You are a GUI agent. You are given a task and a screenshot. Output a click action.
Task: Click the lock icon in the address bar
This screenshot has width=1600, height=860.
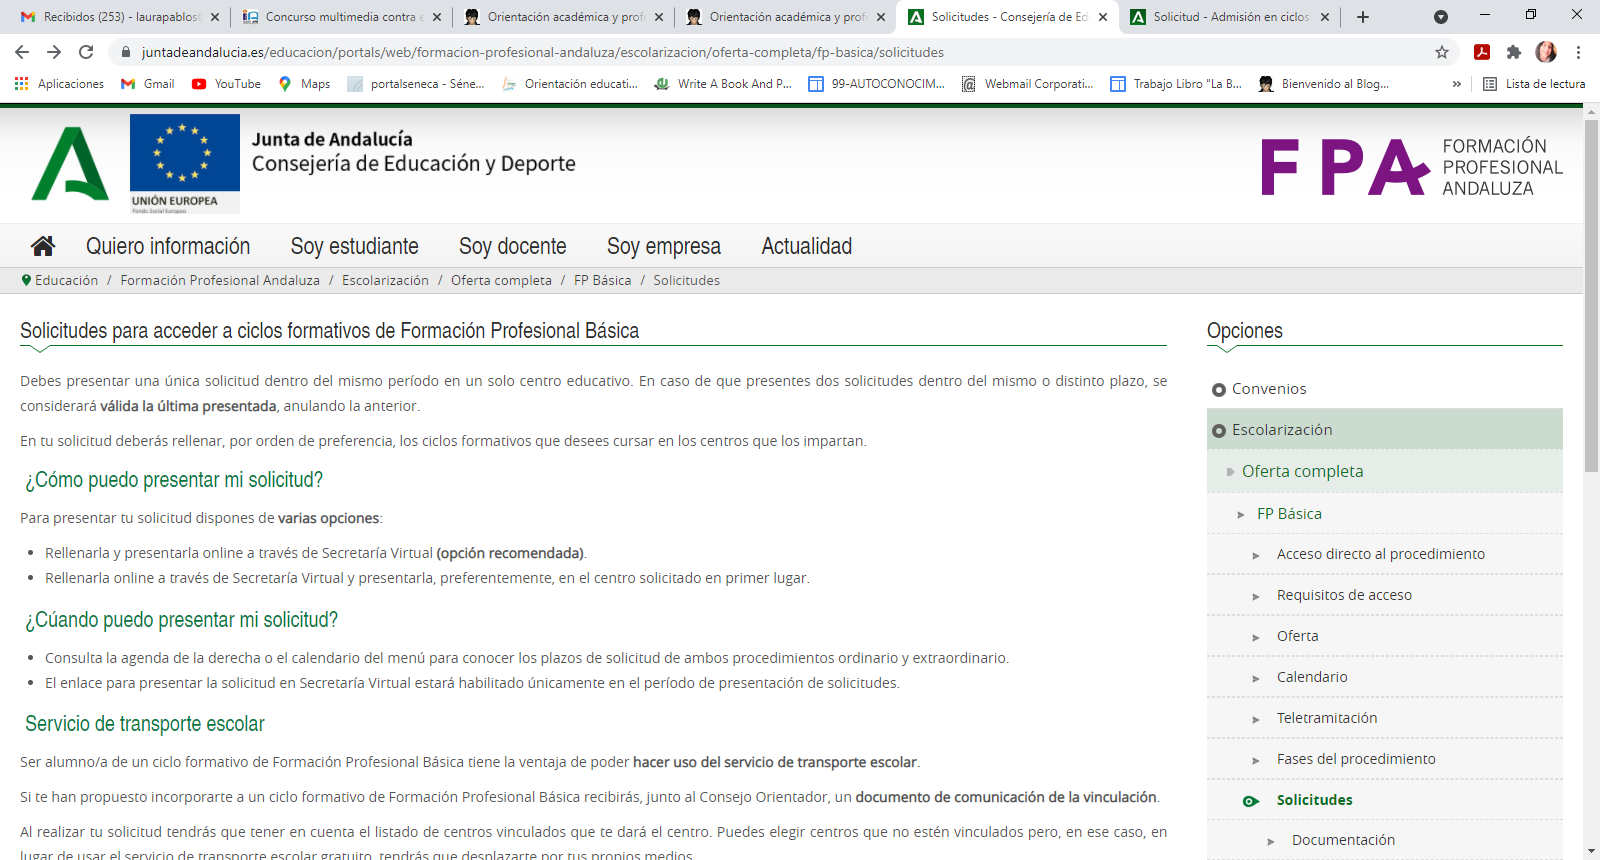pos(125,52)
